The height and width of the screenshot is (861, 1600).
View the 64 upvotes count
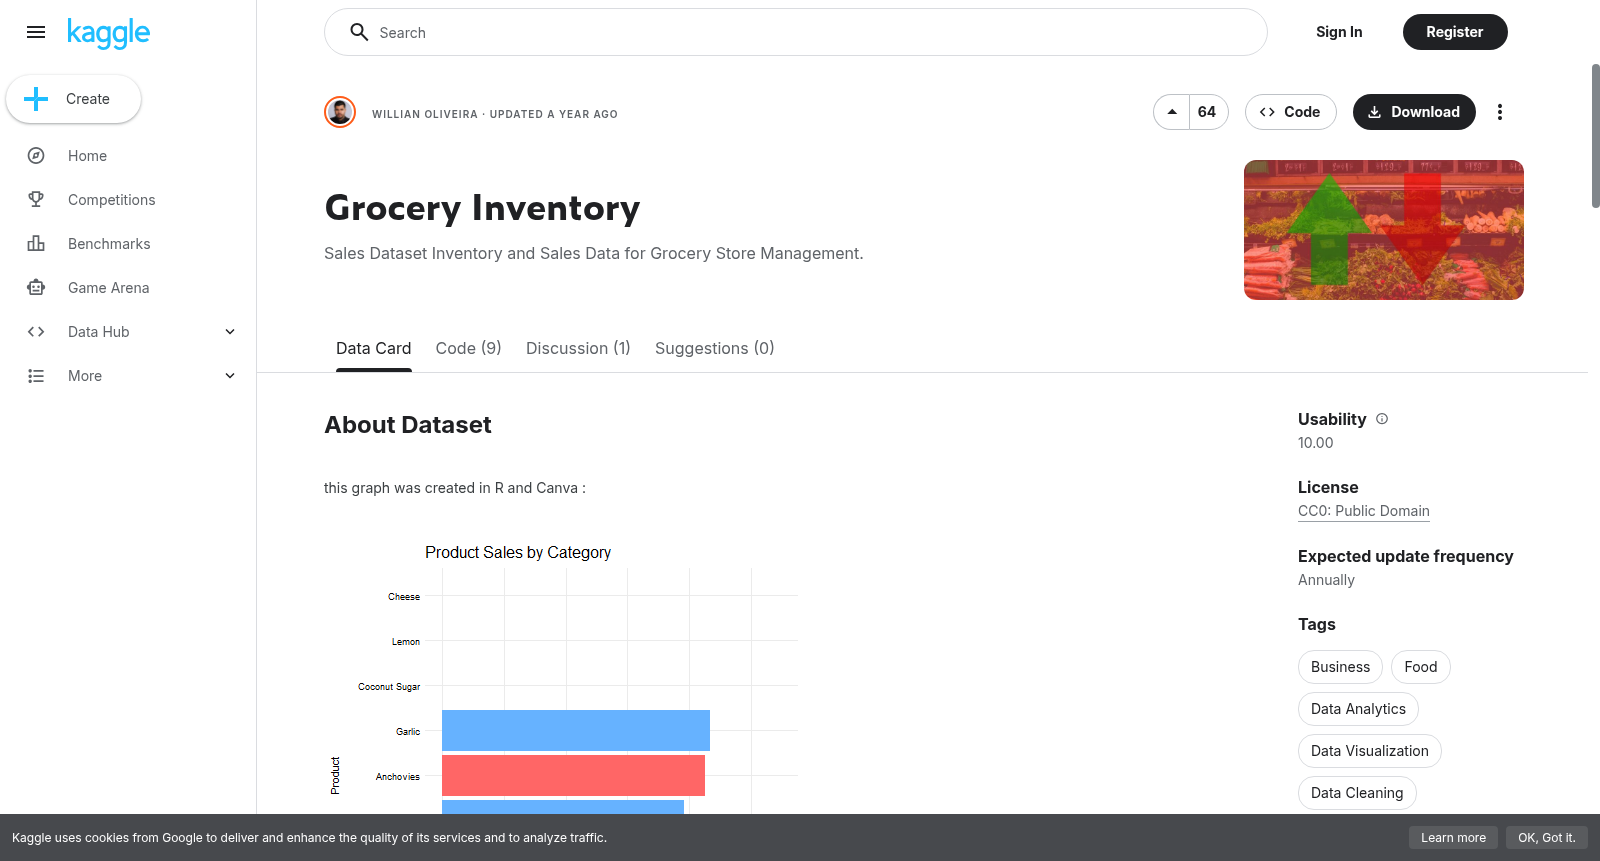[1207, 112]
